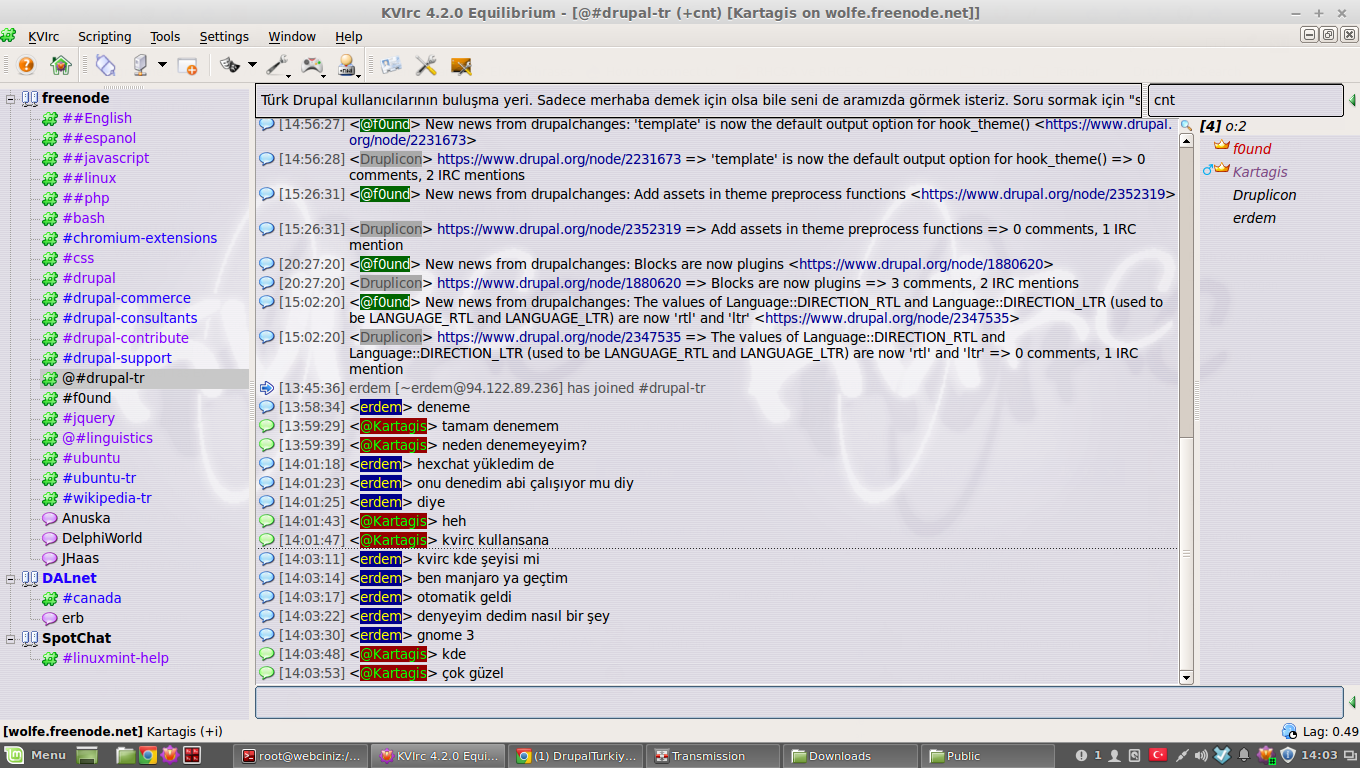Select the #wikipedia-tr channel
1360x768 pixels.
107,498
